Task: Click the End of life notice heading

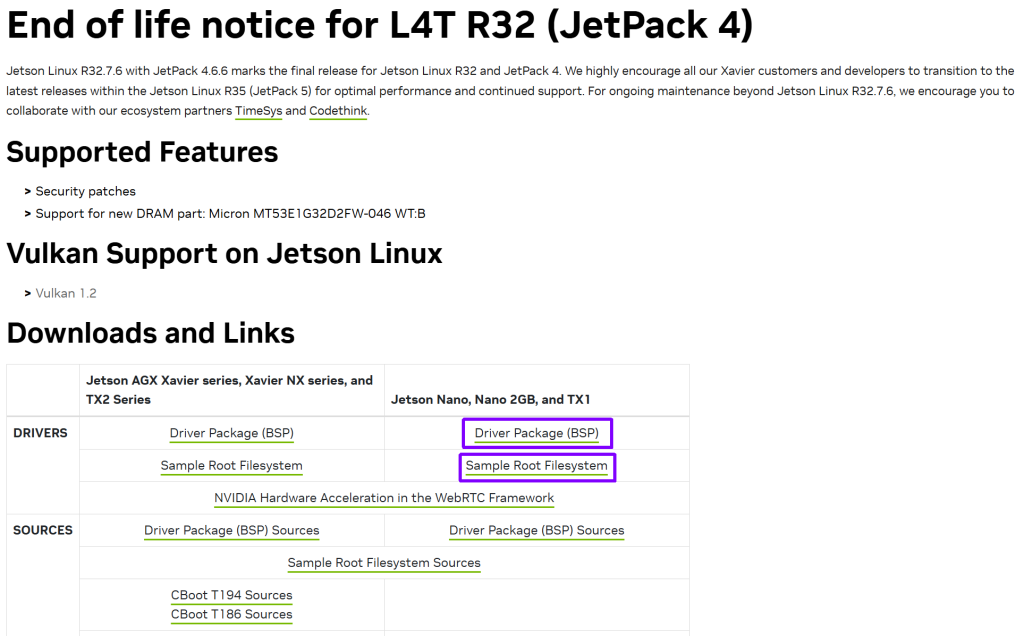Action: coord(380,25)
